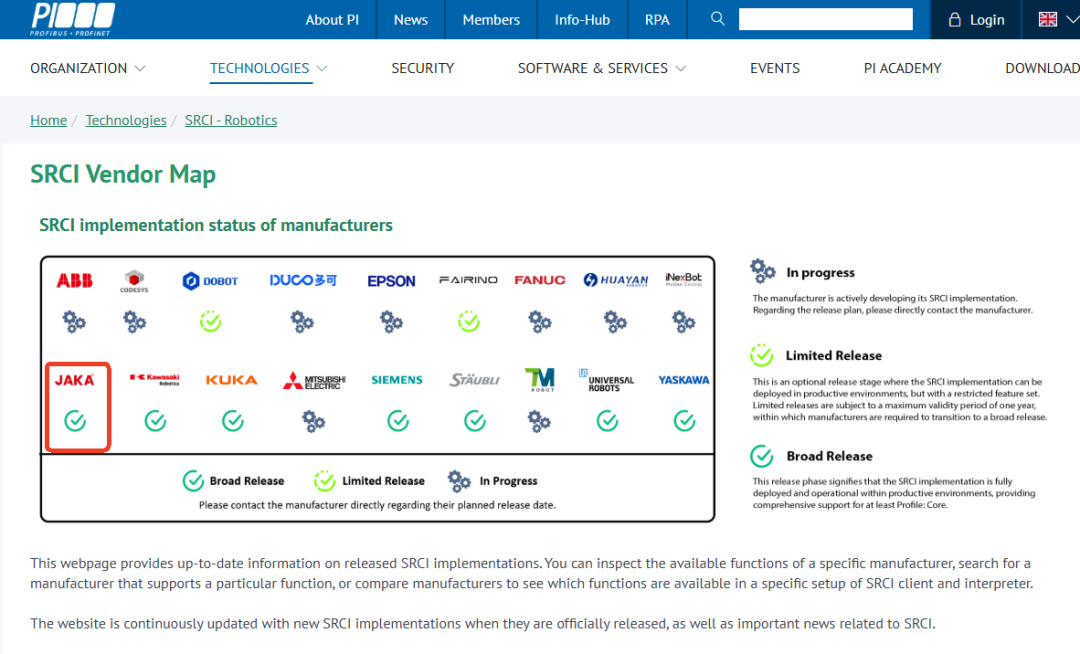Screen dimensions: 1080x654
Task: Click the limited release checkmark under FAIRINO
Action: tap(469, 321)
